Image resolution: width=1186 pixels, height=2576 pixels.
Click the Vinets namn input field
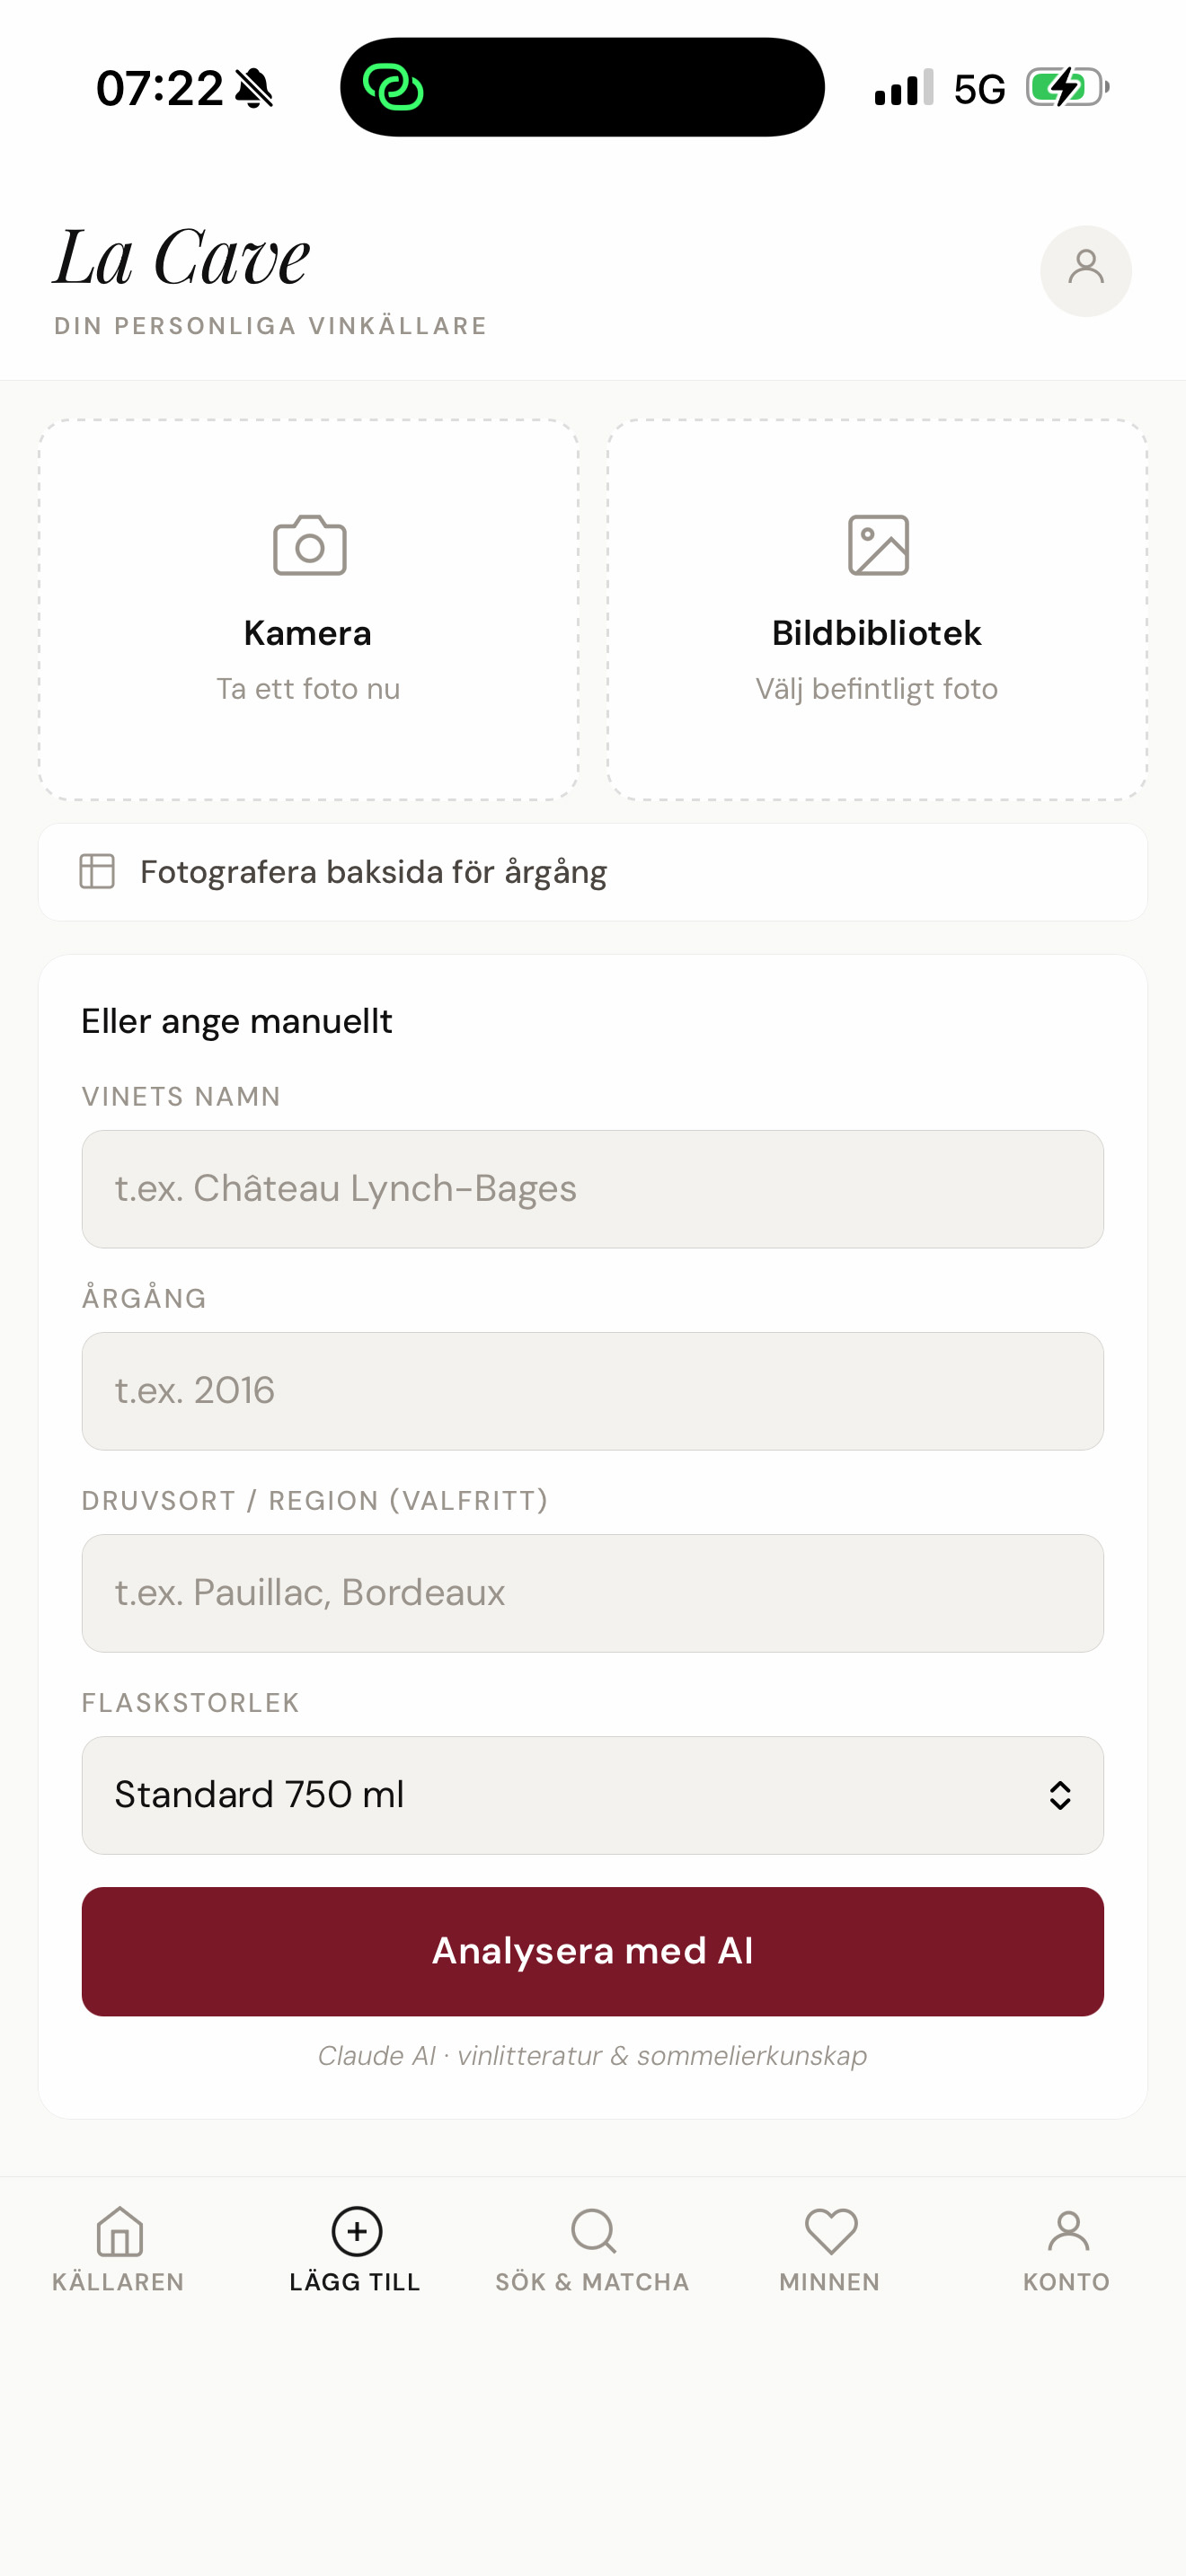[592, 1189]
